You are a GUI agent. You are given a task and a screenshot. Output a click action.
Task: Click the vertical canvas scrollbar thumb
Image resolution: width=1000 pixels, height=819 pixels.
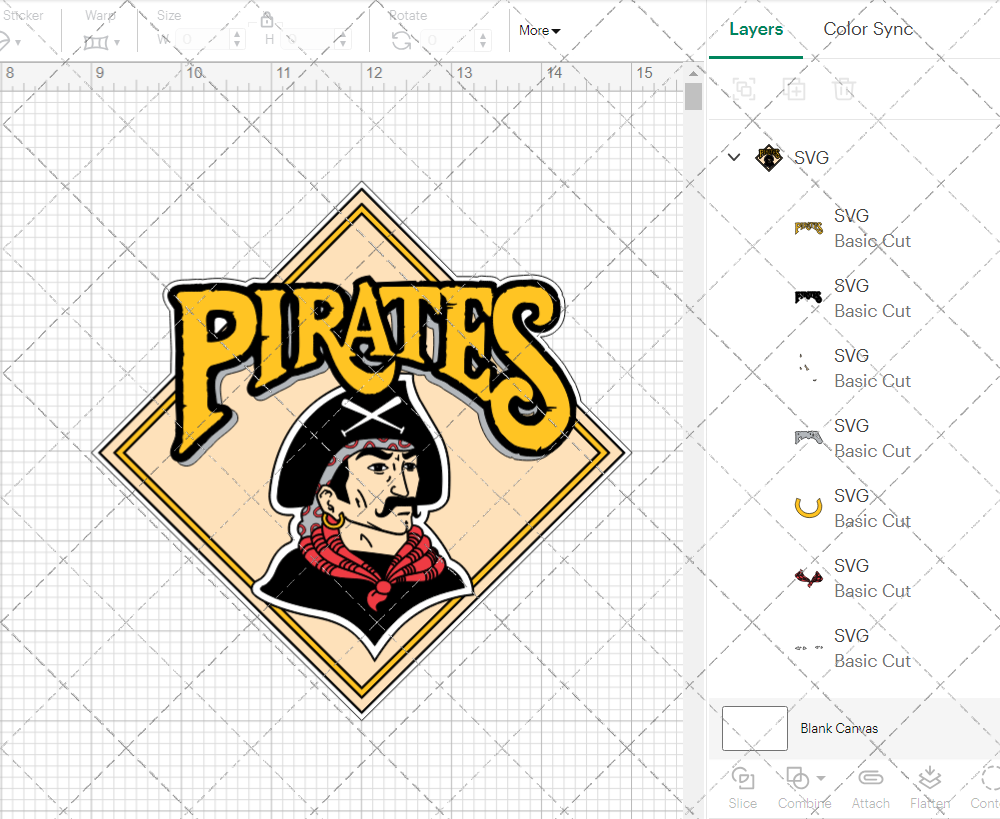click(x=693, y=96)
